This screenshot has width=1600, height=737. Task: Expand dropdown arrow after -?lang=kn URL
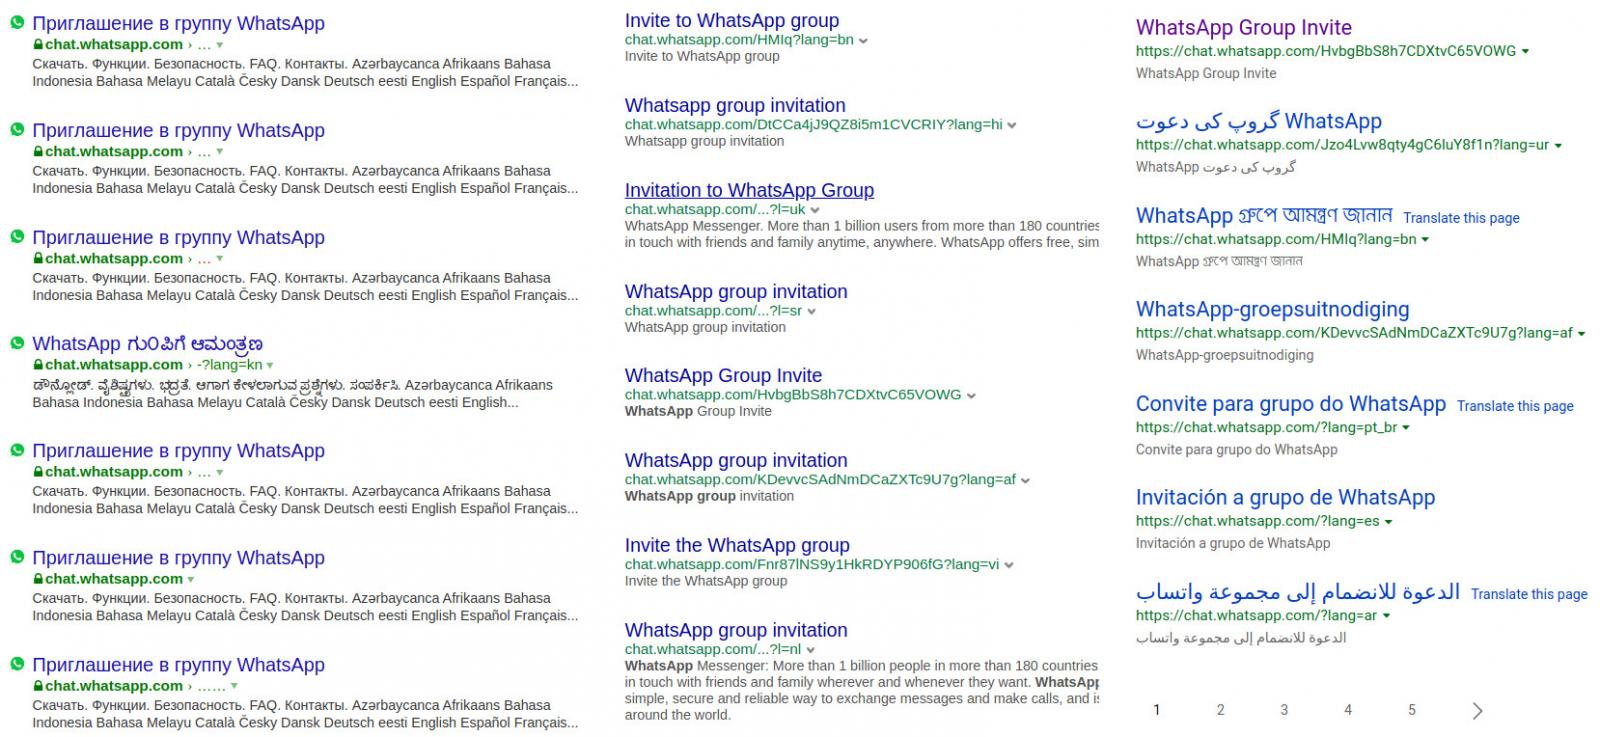pos(270,366)
